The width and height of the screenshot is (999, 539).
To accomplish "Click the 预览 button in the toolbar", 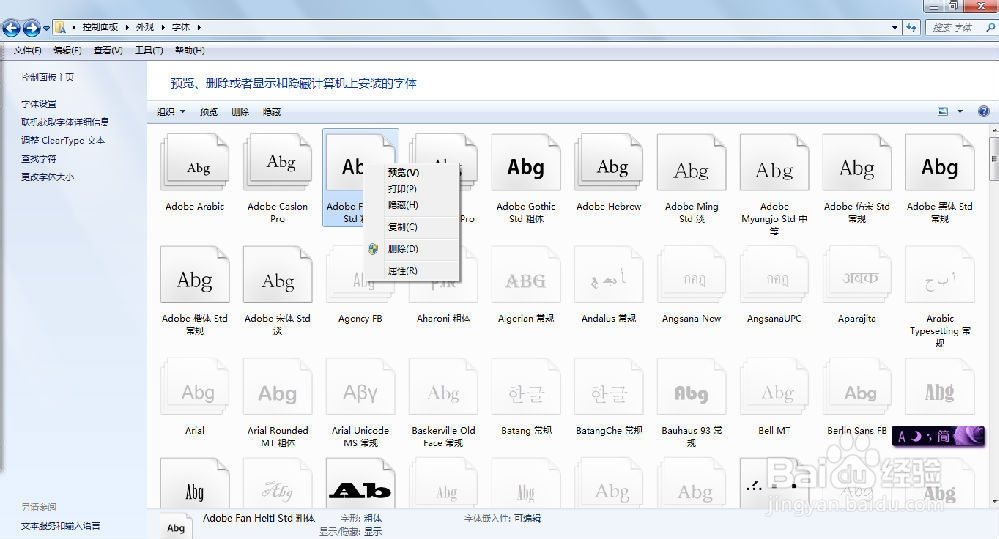I will pos(208,111).
